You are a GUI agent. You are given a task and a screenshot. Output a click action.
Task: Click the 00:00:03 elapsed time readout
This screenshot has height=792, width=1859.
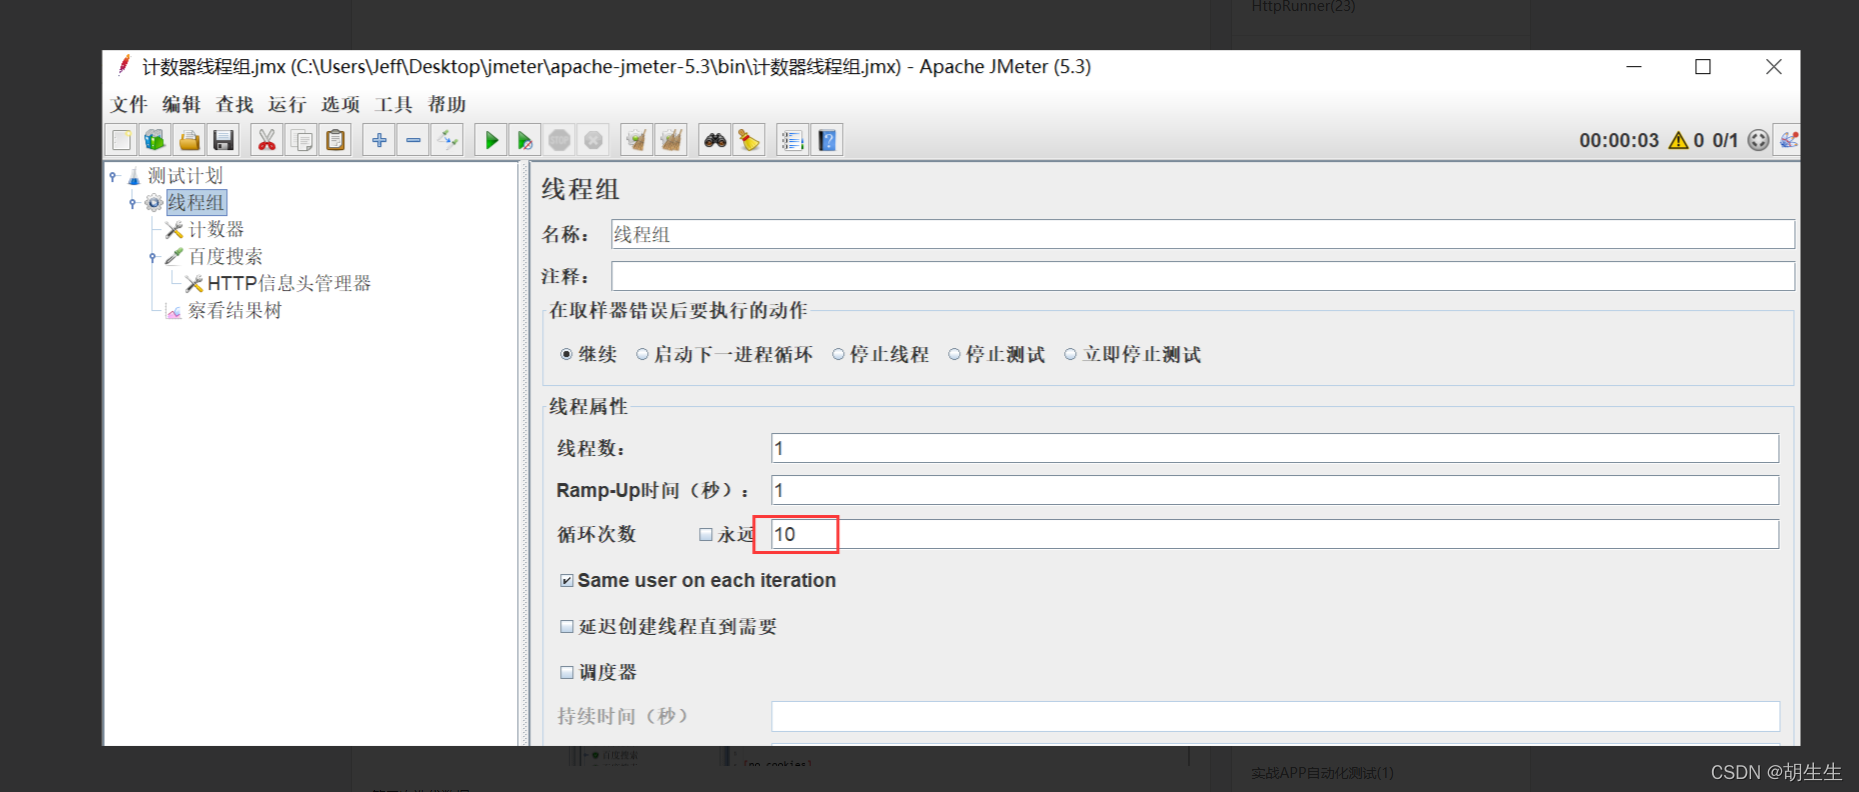click(x=1619, y=140)
